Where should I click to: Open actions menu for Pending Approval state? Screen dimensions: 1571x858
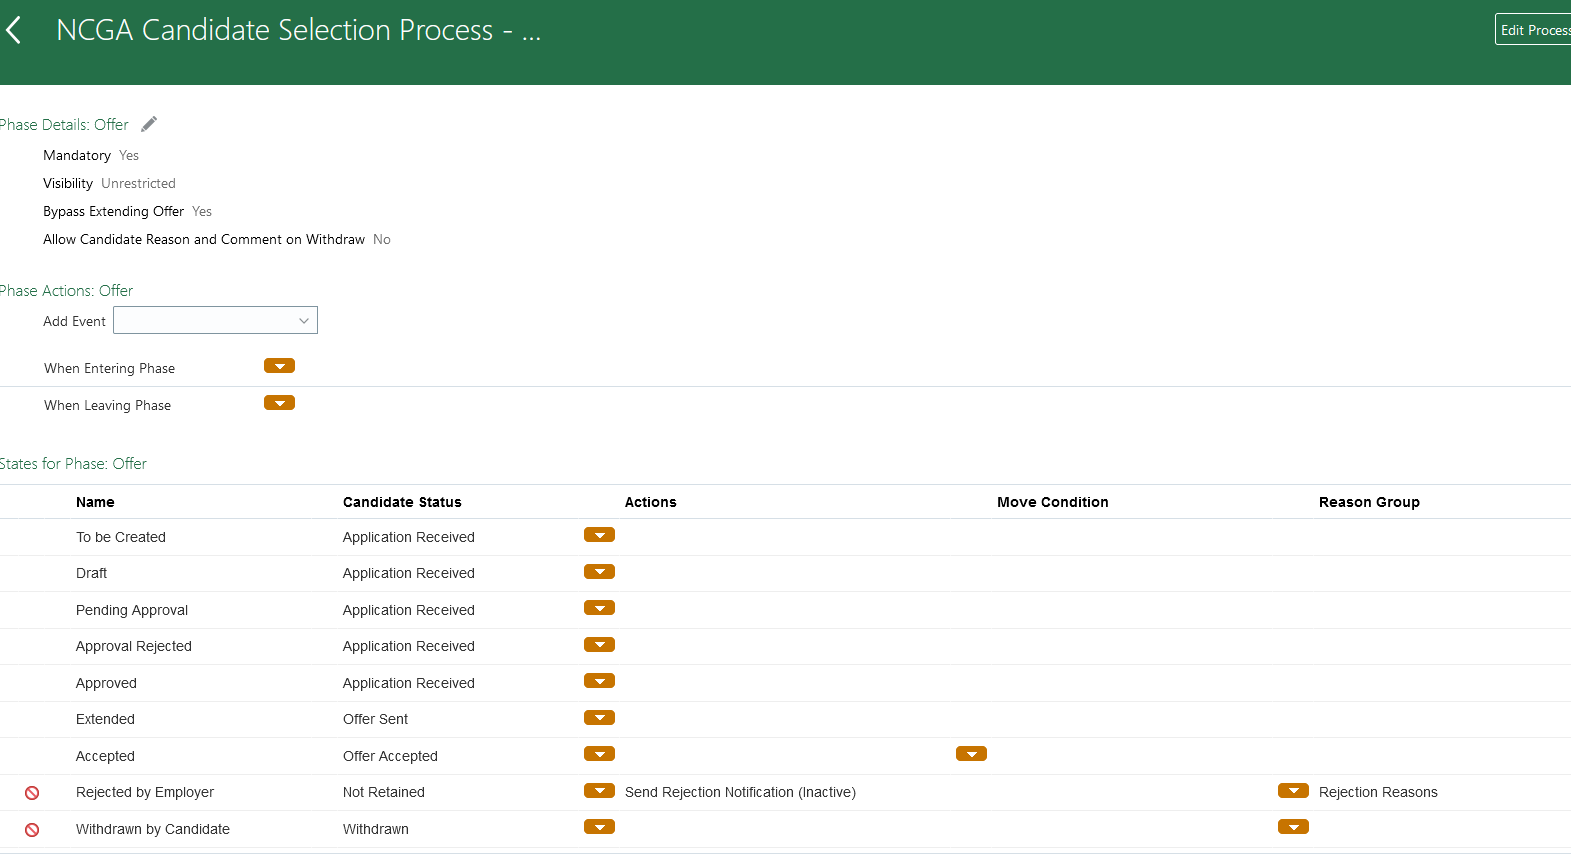[x=599, y=608]
